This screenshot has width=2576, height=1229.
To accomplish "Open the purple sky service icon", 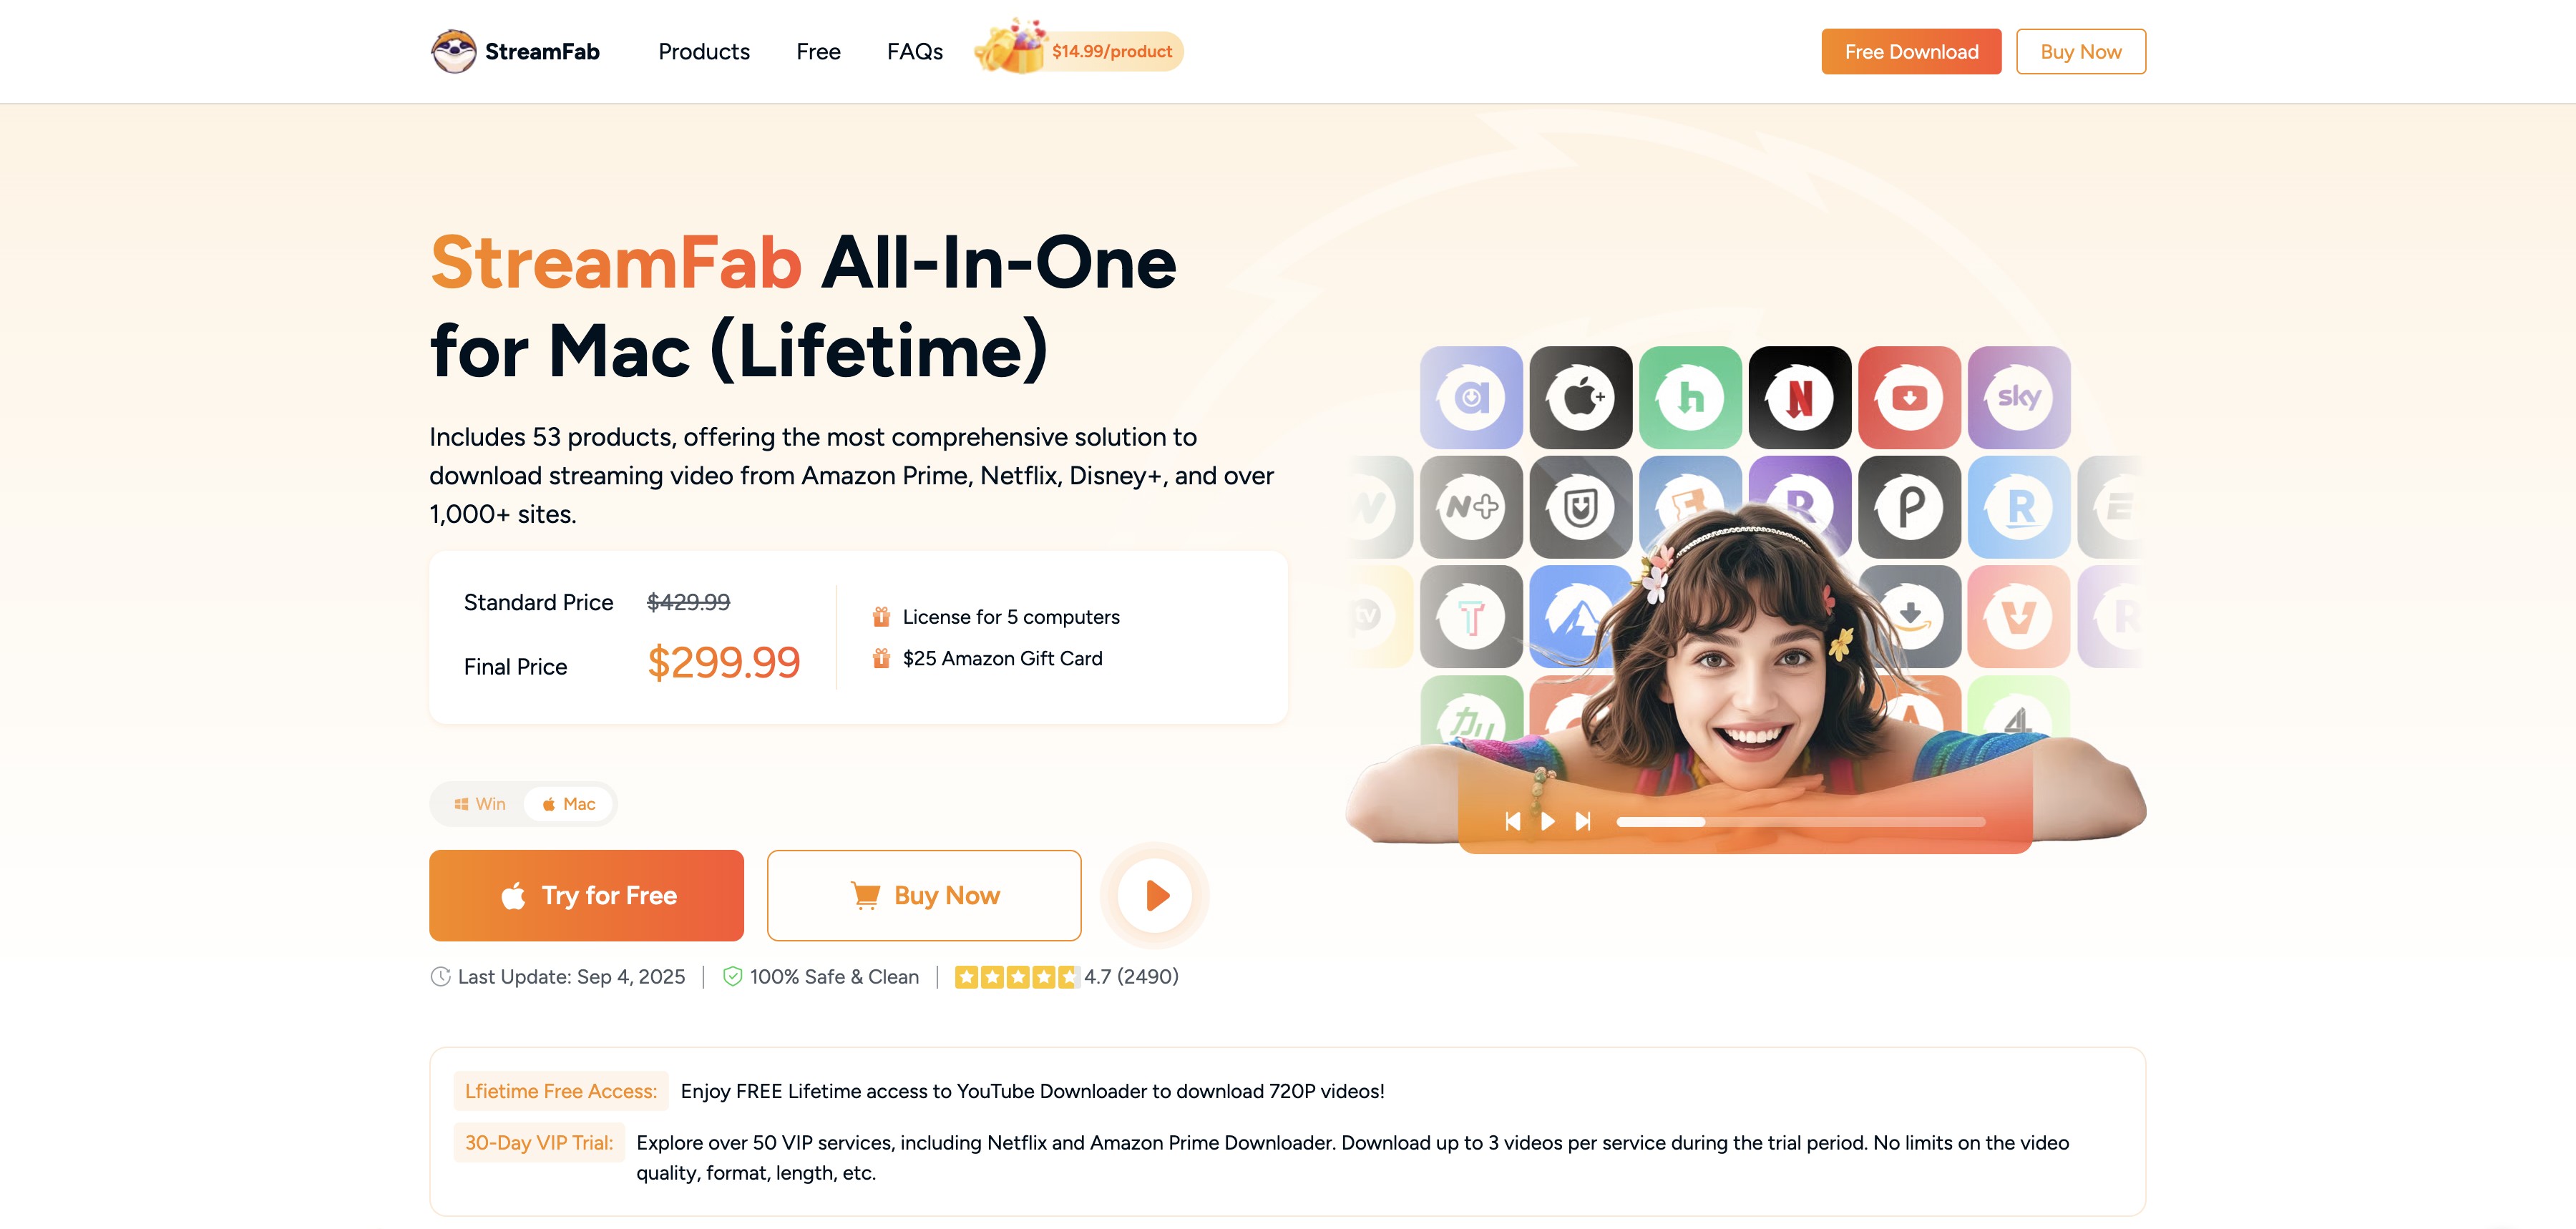I will pyautogui.click(x=2019, y=397).
